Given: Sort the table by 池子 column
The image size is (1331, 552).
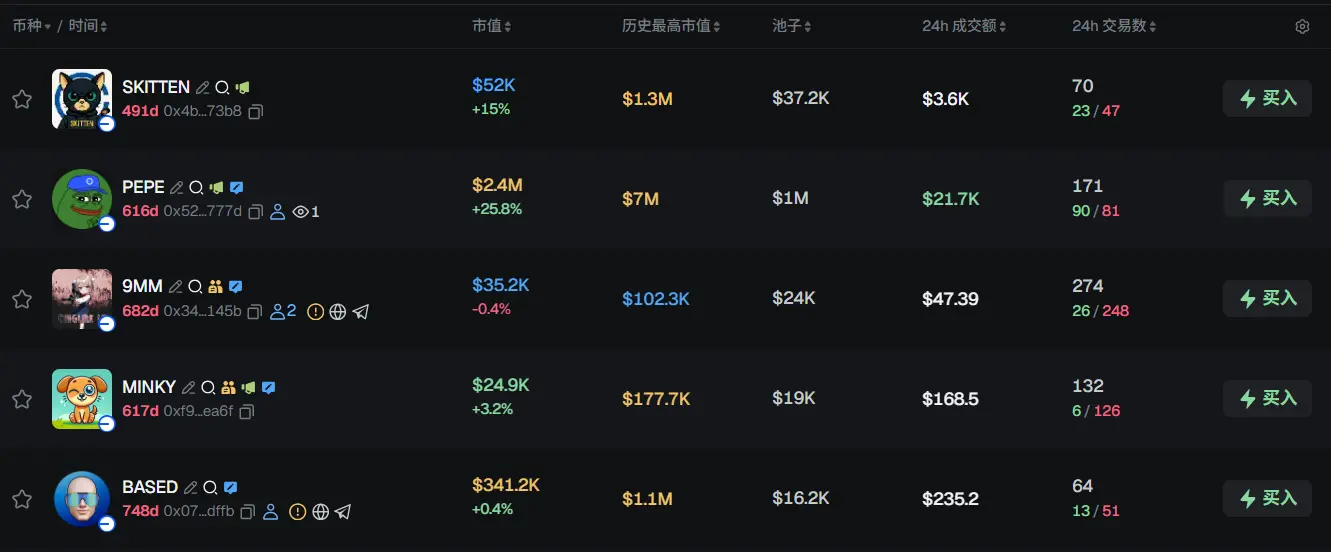Looking at the screenshot, I should tap(792, 26).
